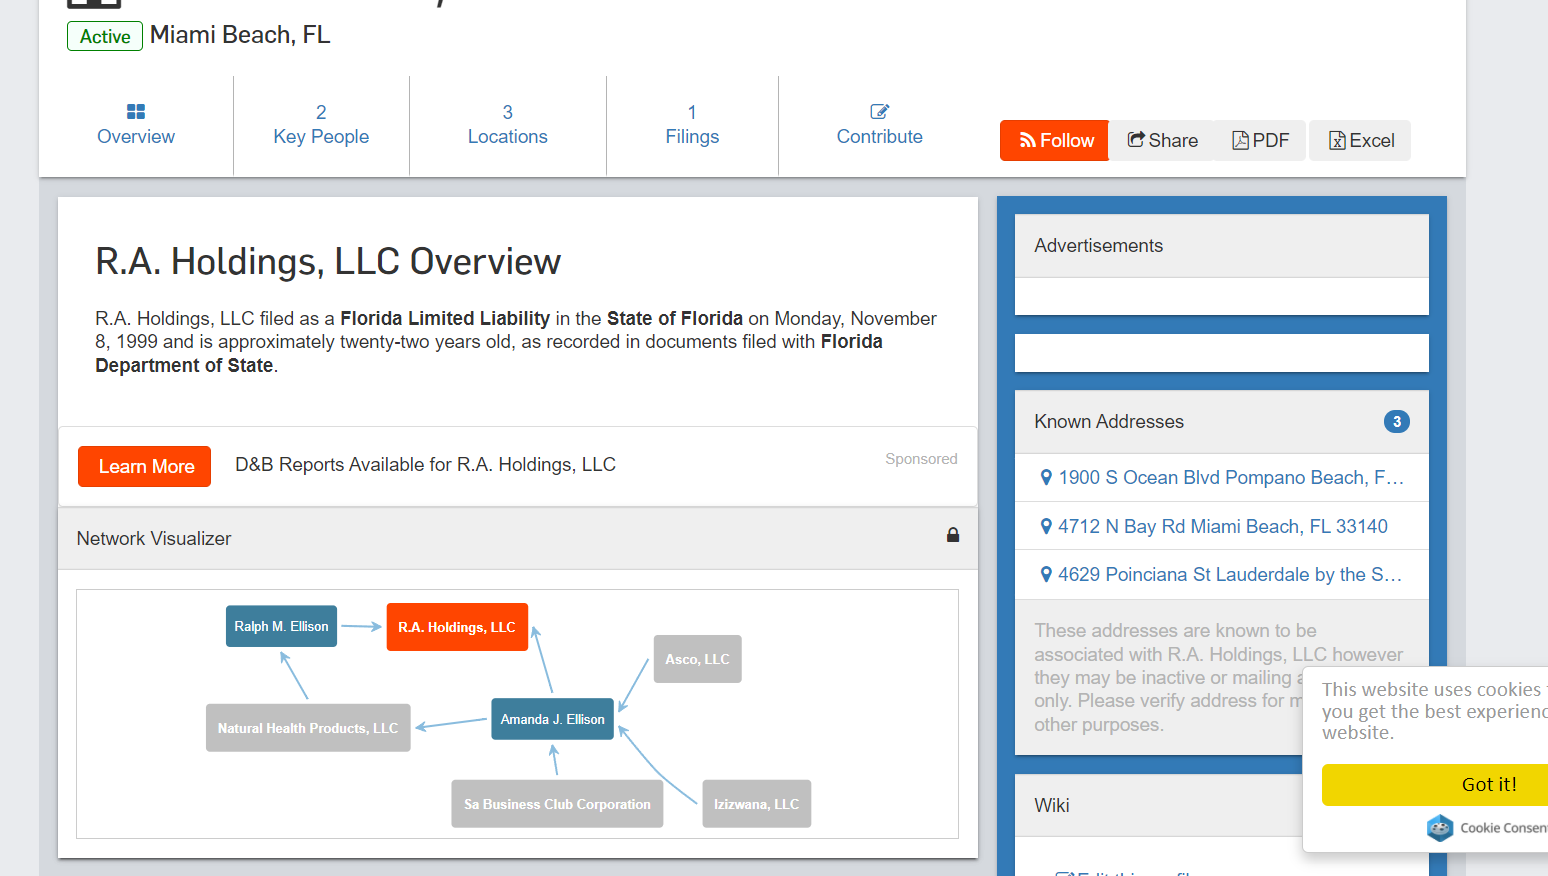Select the Amanda J. Ellison node
This screenshot has width=1548, height=876.
click(553, 719)
